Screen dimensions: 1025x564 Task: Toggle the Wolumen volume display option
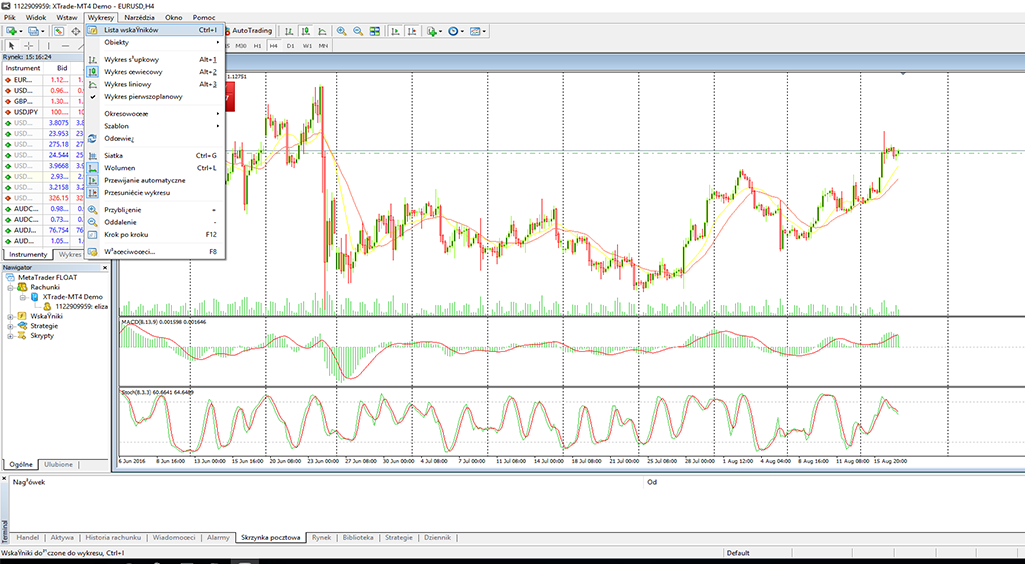(119, 168)
